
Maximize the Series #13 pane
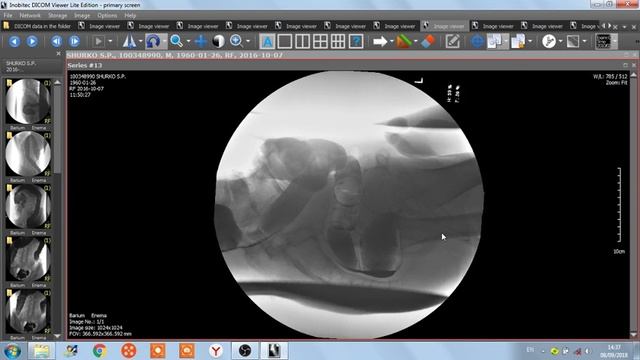tap(625, 65)
